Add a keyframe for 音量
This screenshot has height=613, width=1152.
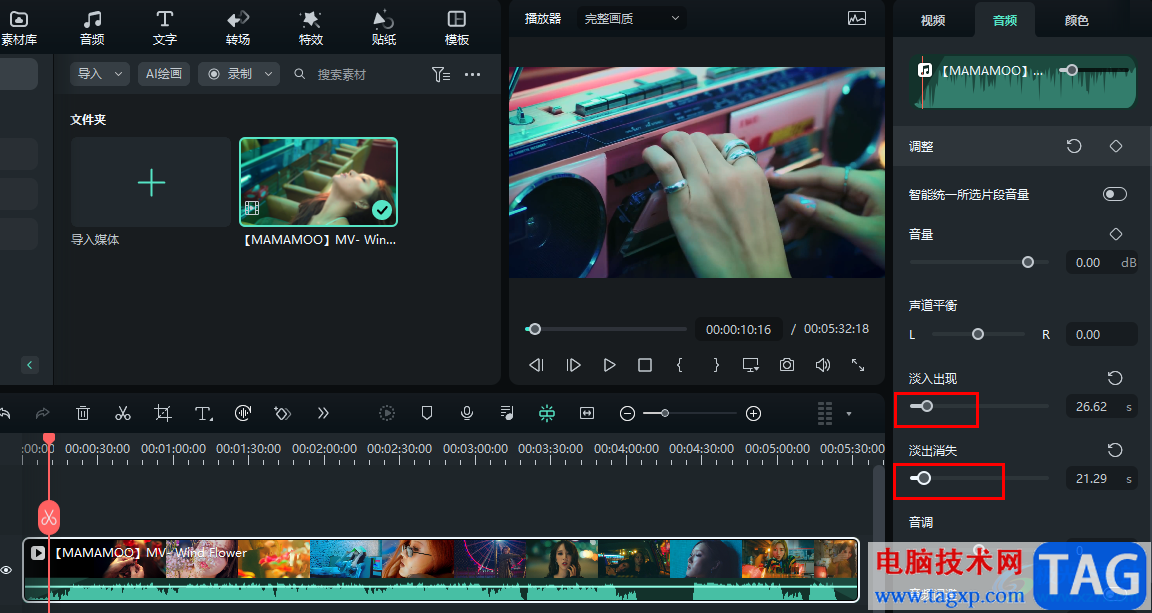1116,234
